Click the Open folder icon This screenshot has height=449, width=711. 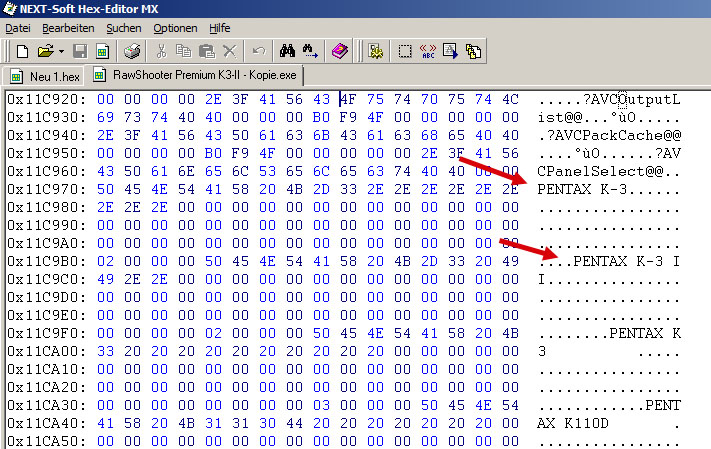(44, 51)
